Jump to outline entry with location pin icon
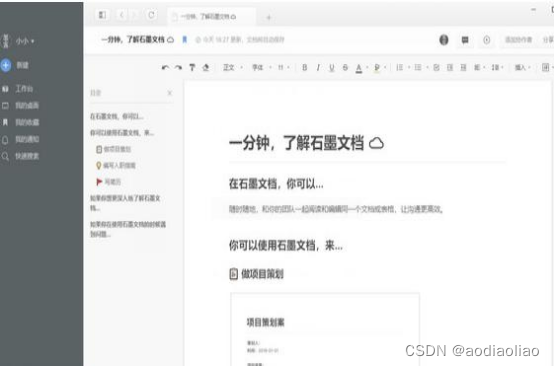The width and height of the screenshot is (554, 366). pyautogui.click(x=116, y=165)
